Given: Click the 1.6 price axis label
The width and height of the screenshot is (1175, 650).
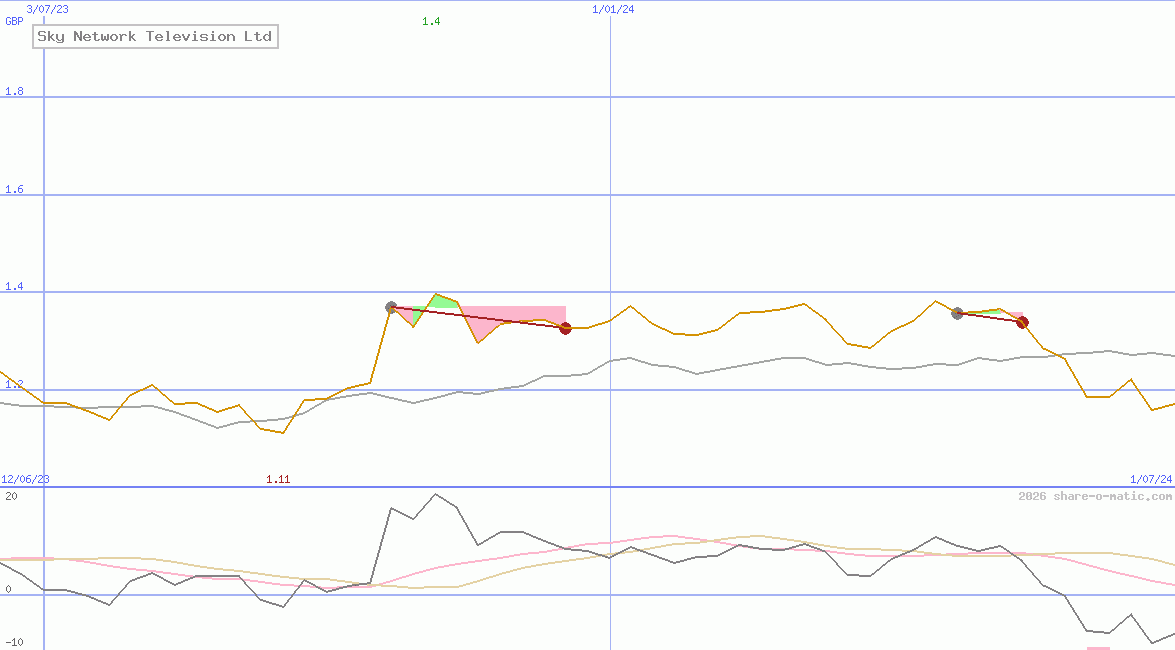Looking at the screenshot, I should [14, 189].
